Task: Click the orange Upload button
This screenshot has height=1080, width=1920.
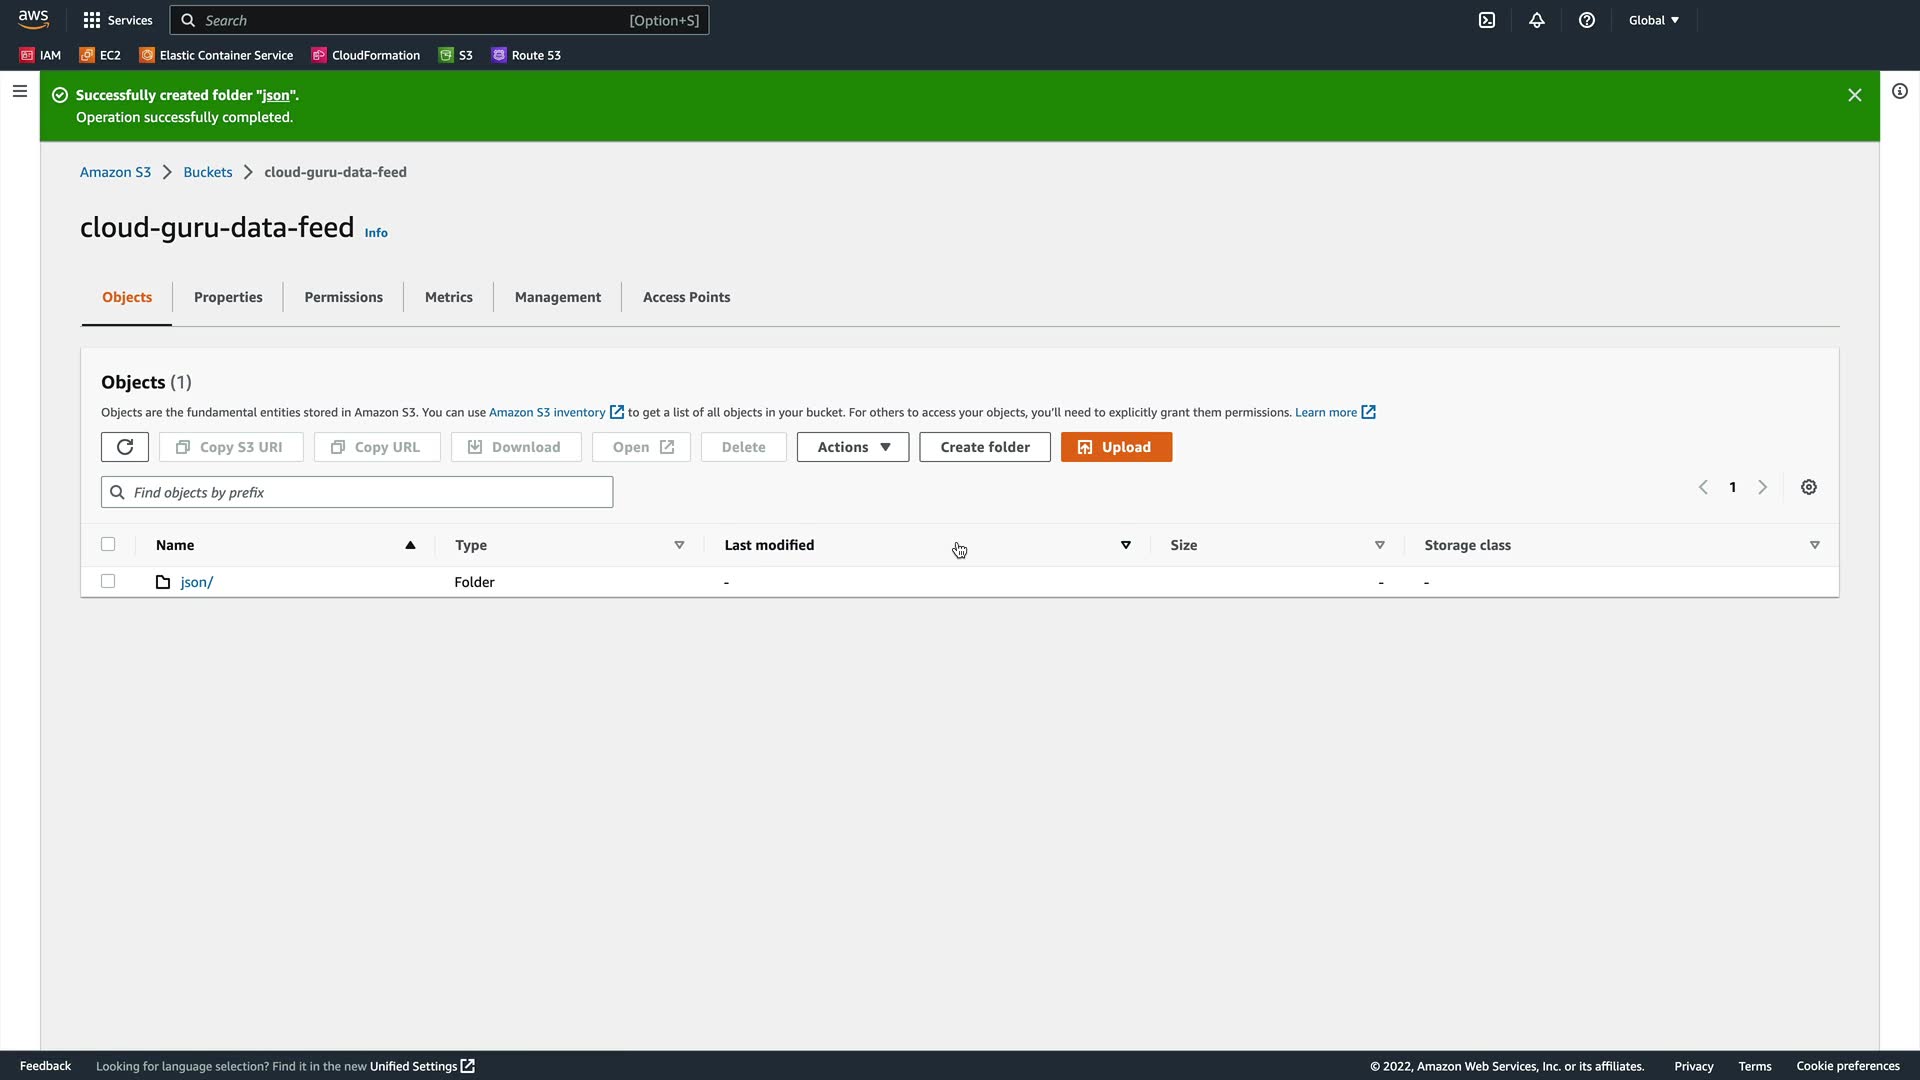Action: tap(1116, 447)
